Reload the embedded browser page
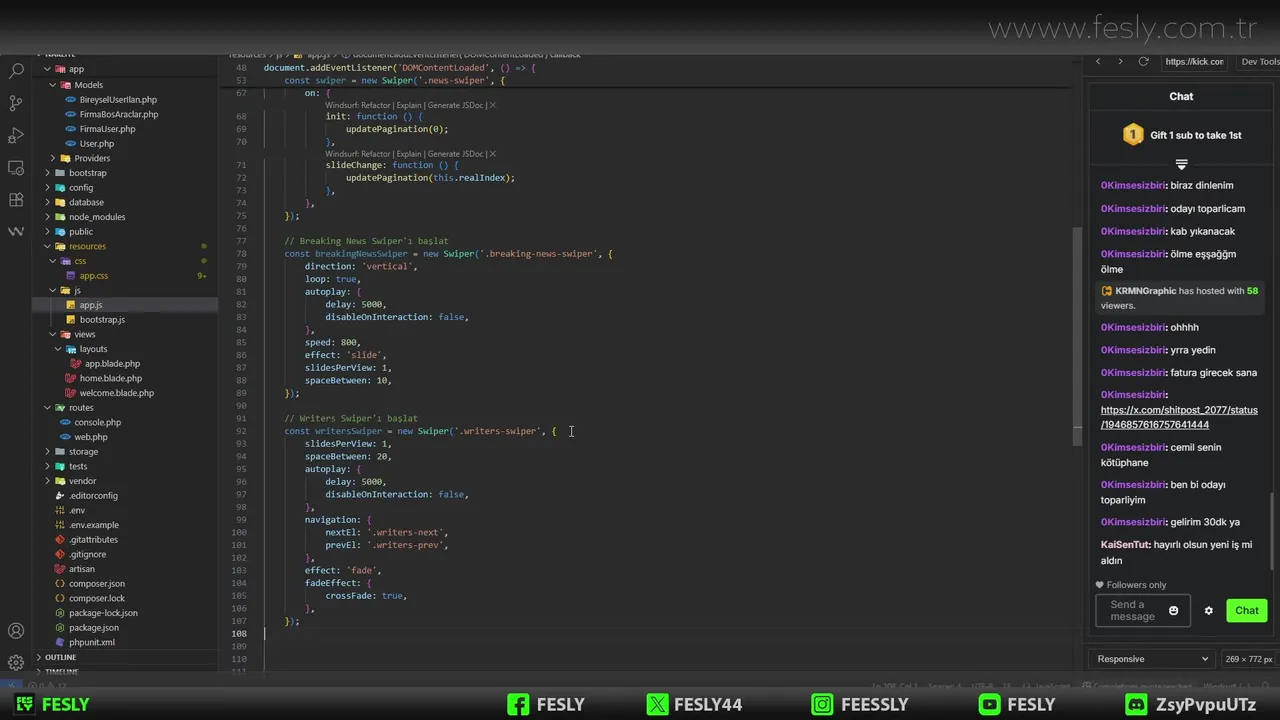Screen dimensions: 1280x720 tap(1143, 62)
